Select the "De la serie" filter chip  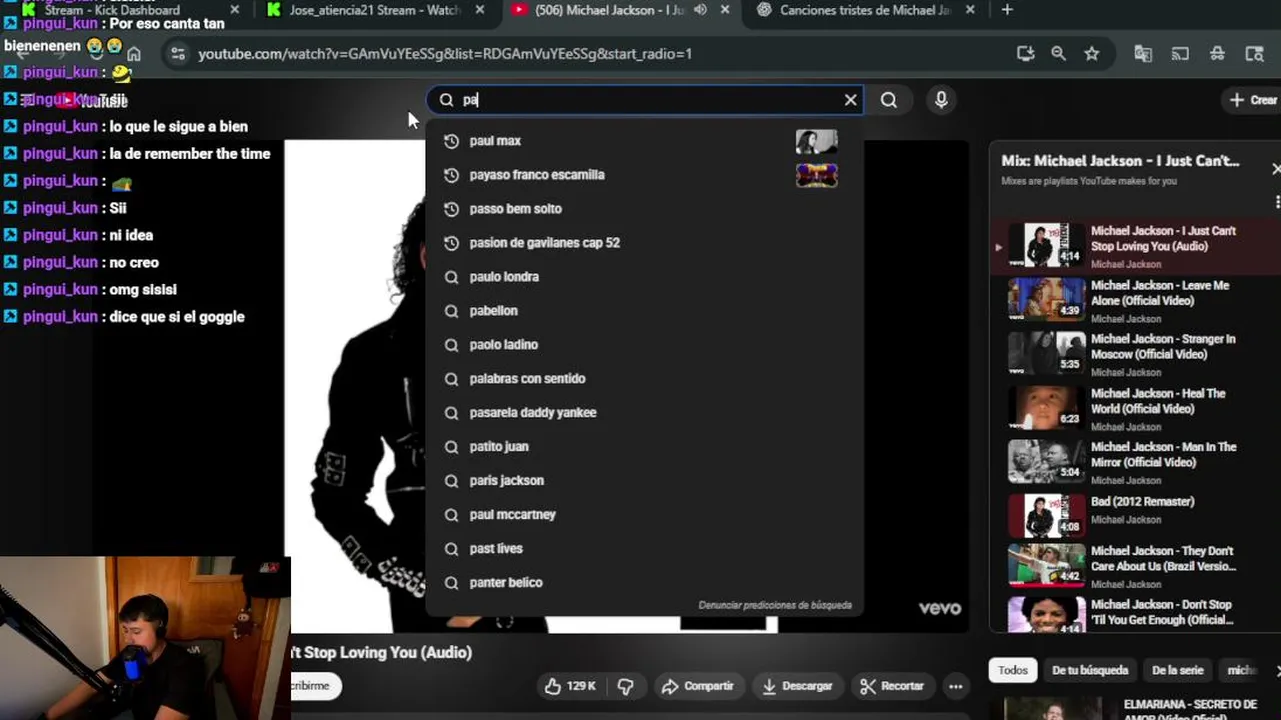click(1178, 671)
